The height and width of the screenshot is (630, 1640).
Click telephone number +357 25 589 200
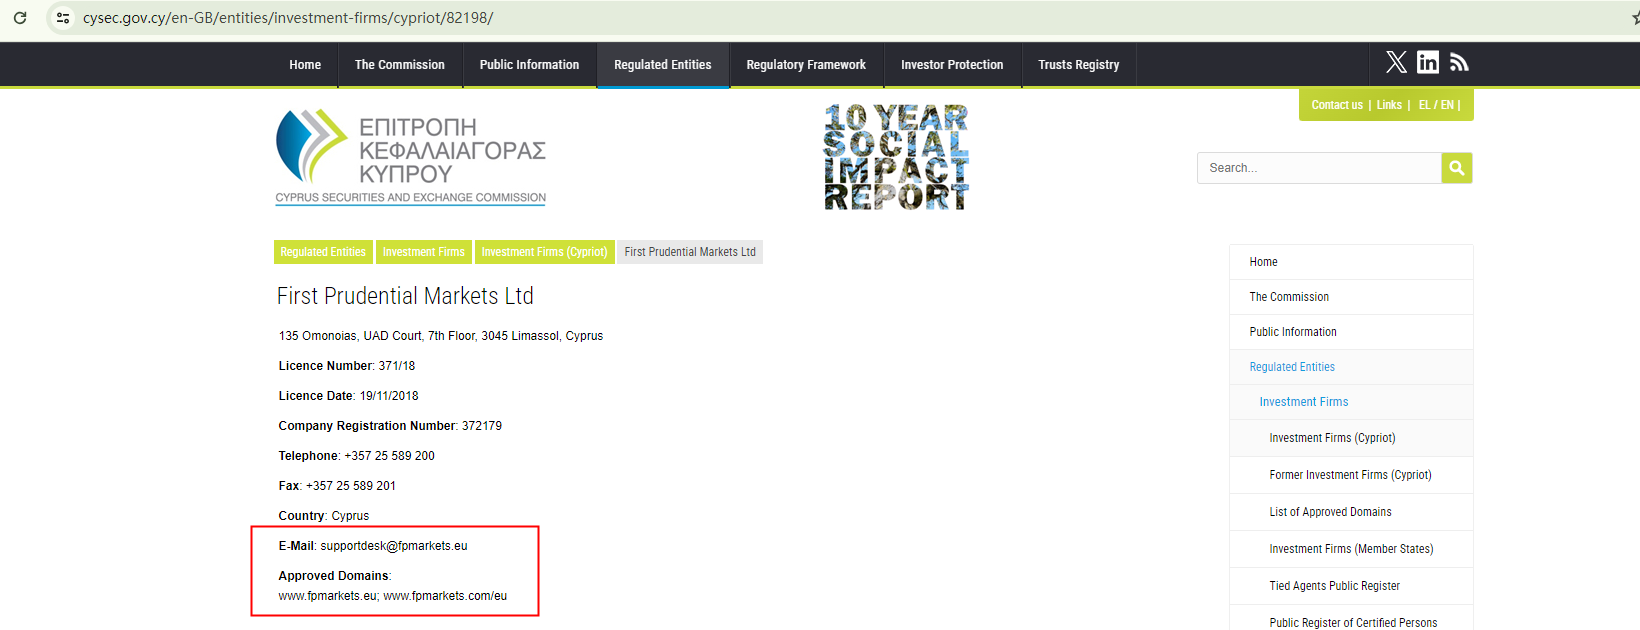pyautogui.click(x=389, y=456)
